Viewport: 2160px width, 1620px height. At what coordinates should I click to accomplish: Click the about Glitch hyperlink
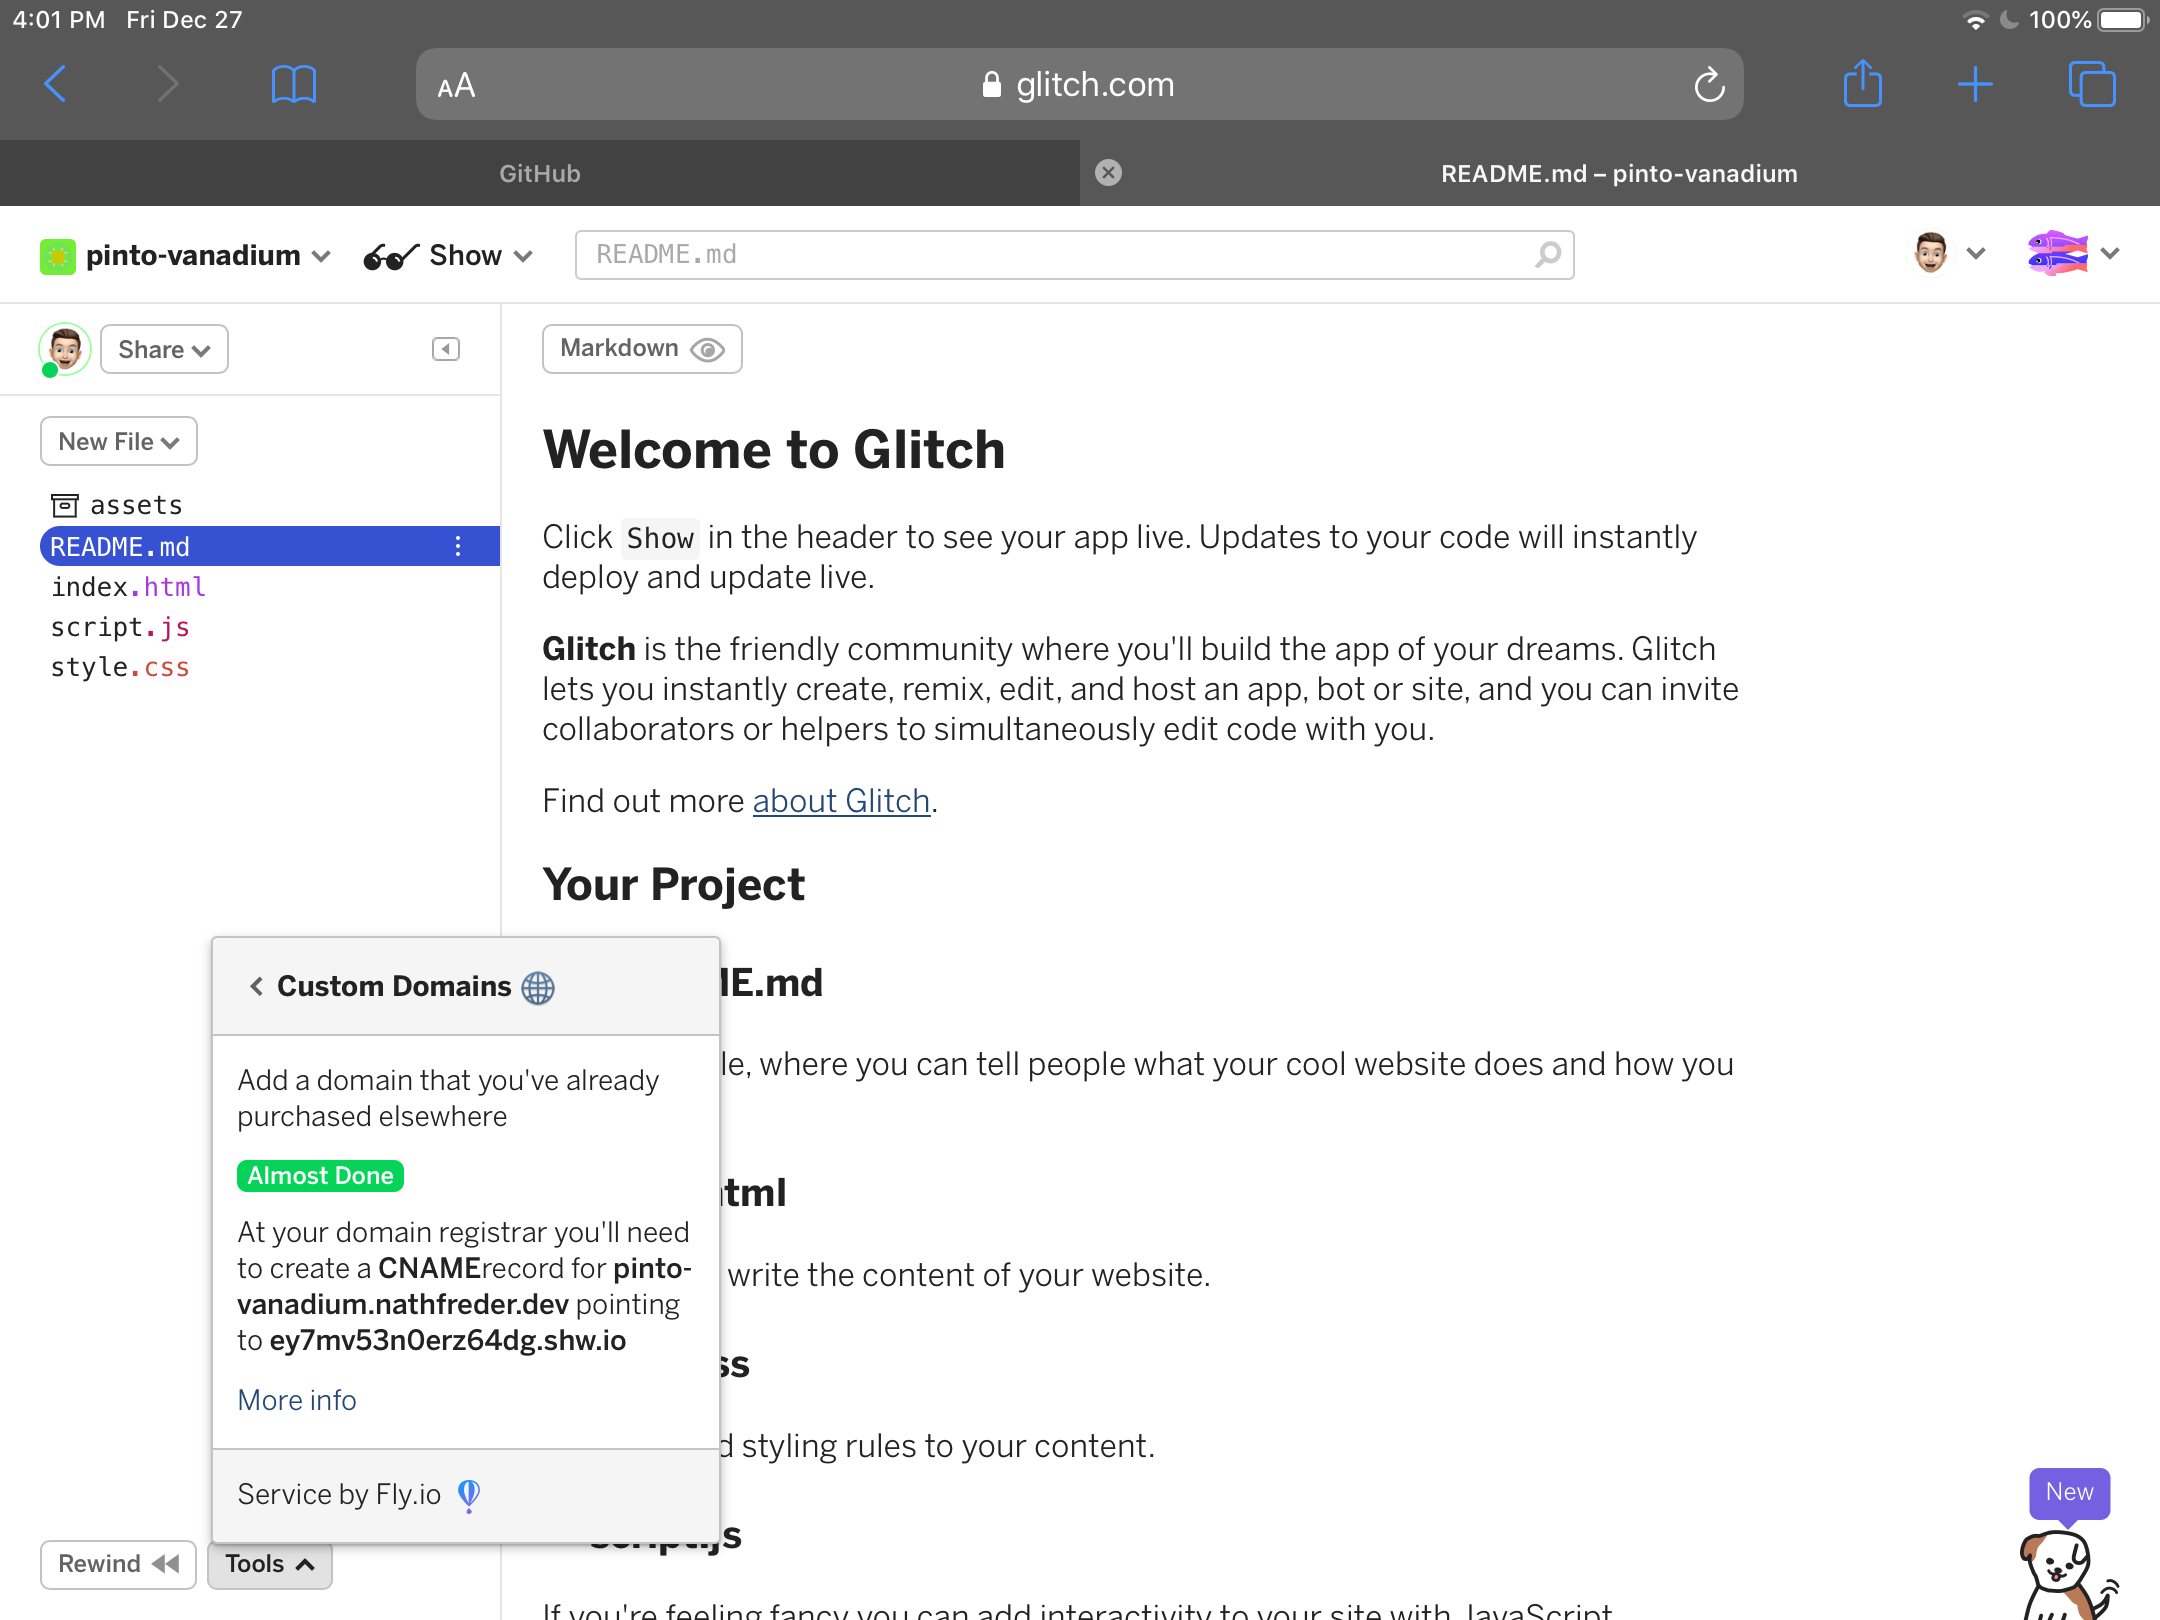point(841,801)
